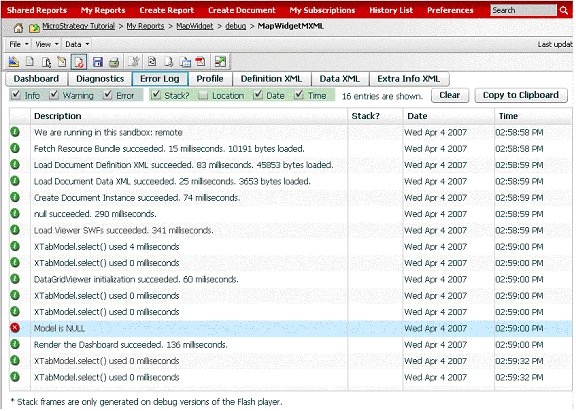576x411 pixels.
Task: Click the printer icon in the toolbar
Action: point(114,62)
